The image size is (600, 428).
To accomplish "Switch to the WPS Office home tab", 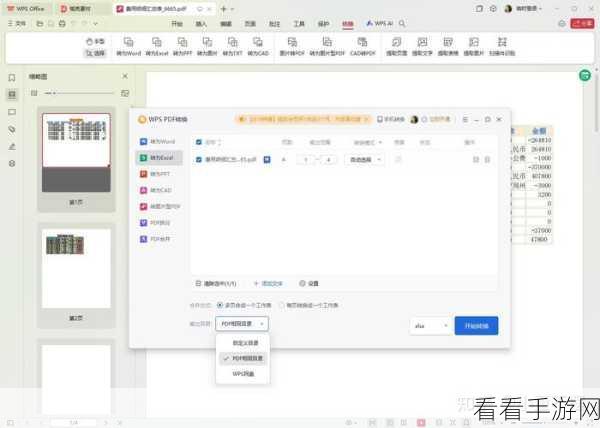I will coord(26,8).
